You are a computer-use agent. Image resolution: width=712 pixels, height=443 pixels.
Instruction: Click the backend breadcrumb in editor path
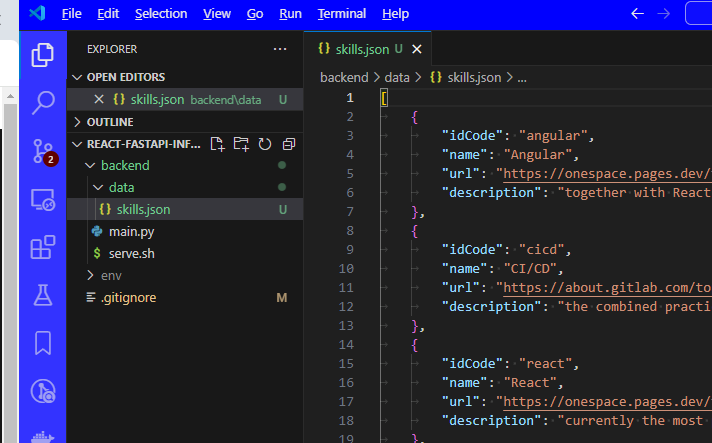[x=343, y=77]
